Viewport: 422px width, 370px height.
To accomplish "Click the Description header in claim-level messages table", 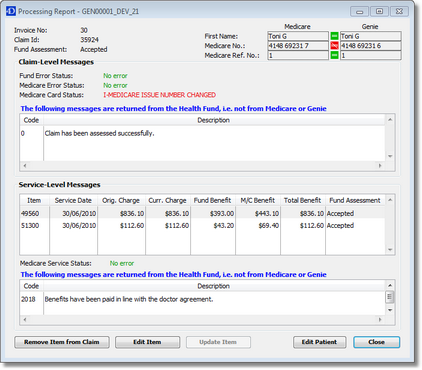I will 214,120.
